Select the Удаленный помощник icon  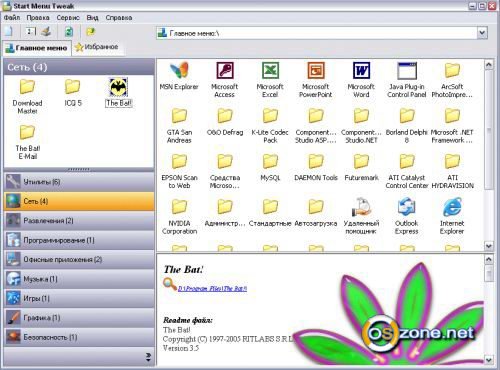(361, 207)
